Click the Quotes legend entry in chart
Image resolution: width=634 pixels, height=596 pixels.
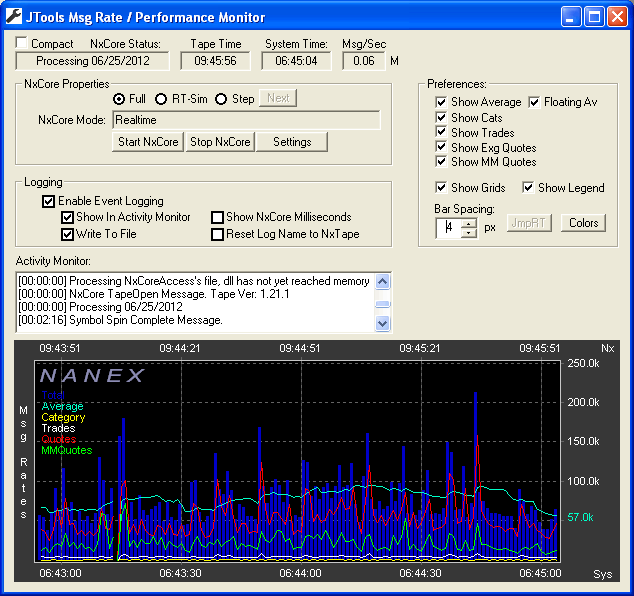tap(59, 439)
